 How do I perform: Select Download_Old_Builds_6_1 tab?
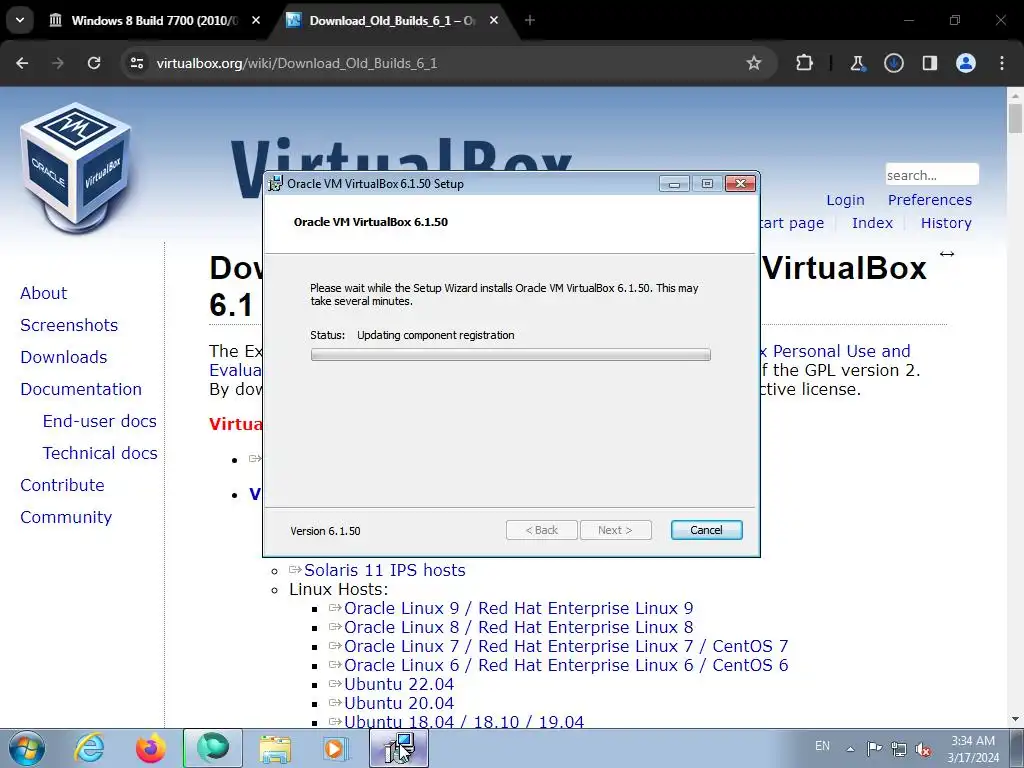(392, 20)
